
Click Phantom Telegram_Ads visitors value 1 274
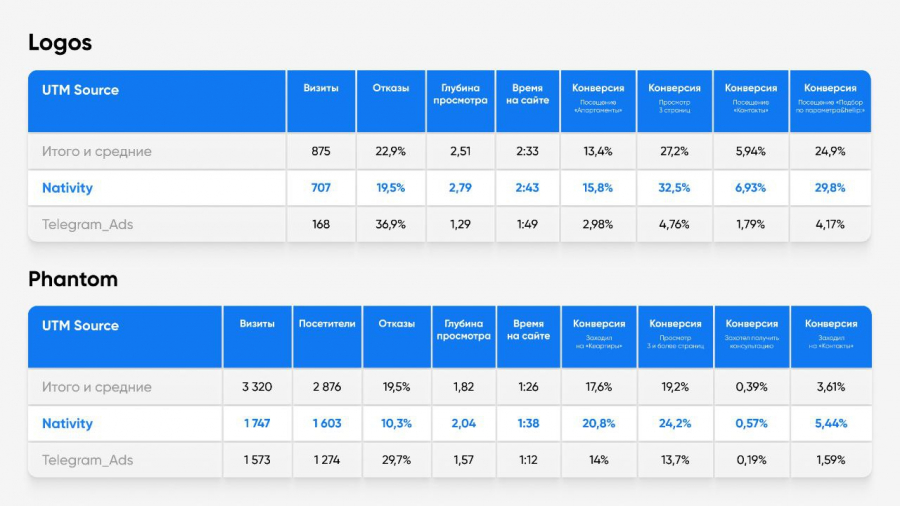tap(327, 460)
